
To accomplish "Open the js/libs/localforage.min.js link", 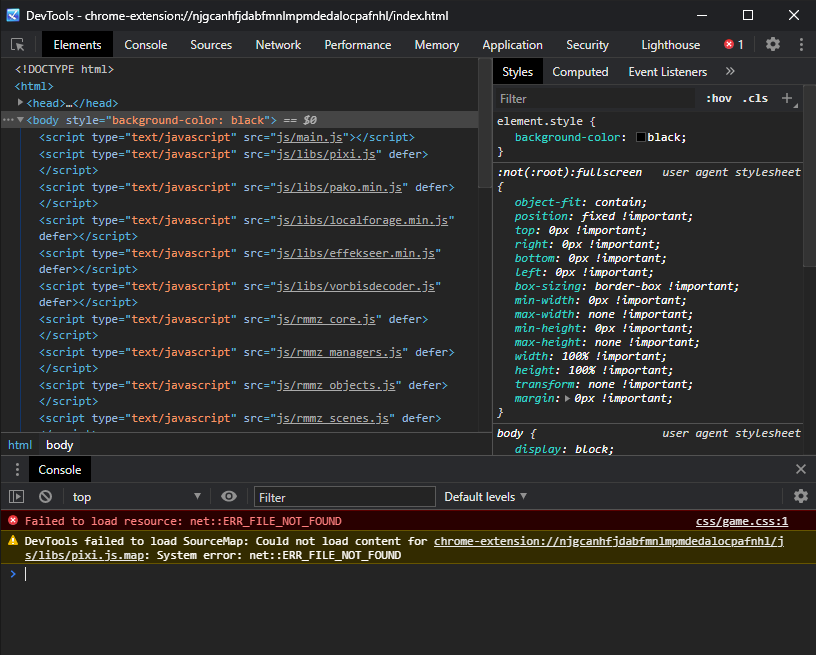I will [x=362, y=220].
